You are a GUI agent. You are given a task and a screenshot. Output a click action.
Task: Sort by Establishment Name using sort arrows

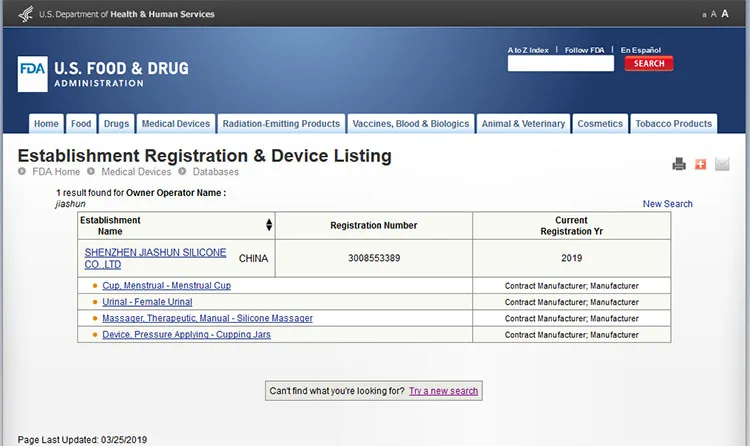pyautogui.click(x=268, y=225)
